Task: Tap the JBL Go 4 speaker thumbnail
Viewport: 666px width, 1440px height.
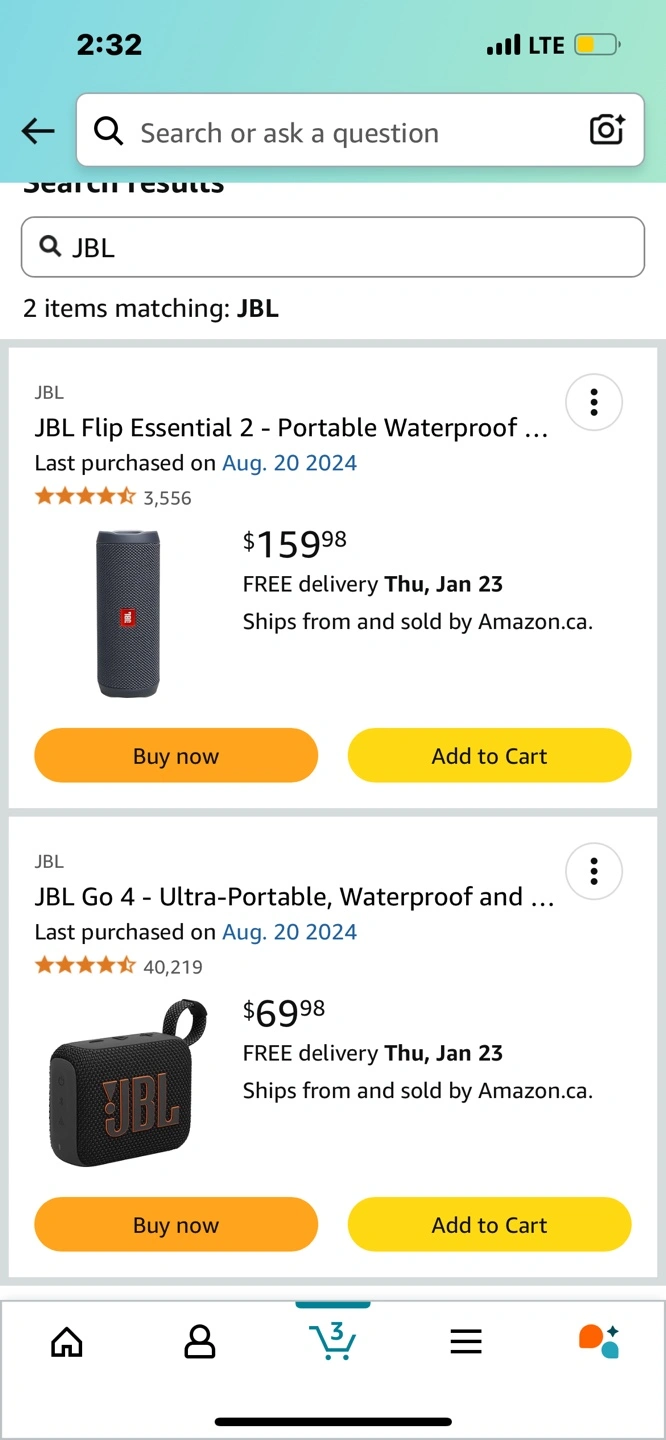Action: (x=129, y=1083)
